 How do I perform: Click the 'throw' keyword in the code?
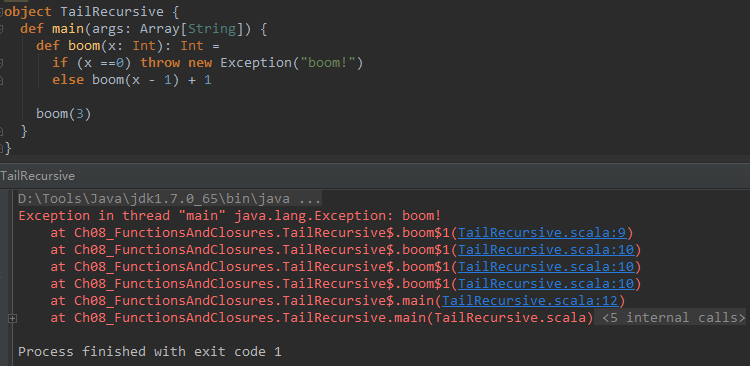point(160,63)
